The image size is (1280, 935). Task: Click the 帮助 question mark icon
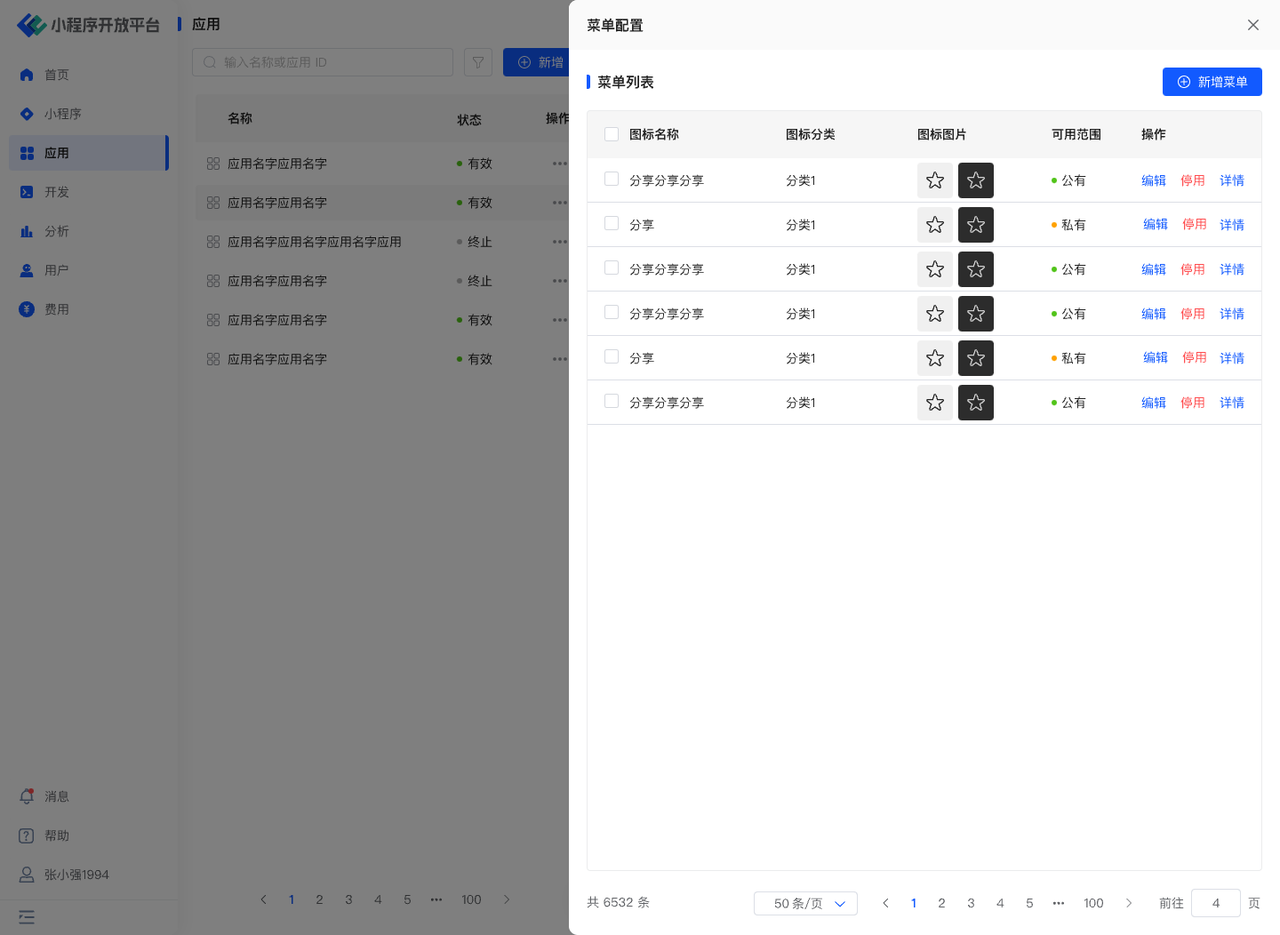(x=27, y=836)
